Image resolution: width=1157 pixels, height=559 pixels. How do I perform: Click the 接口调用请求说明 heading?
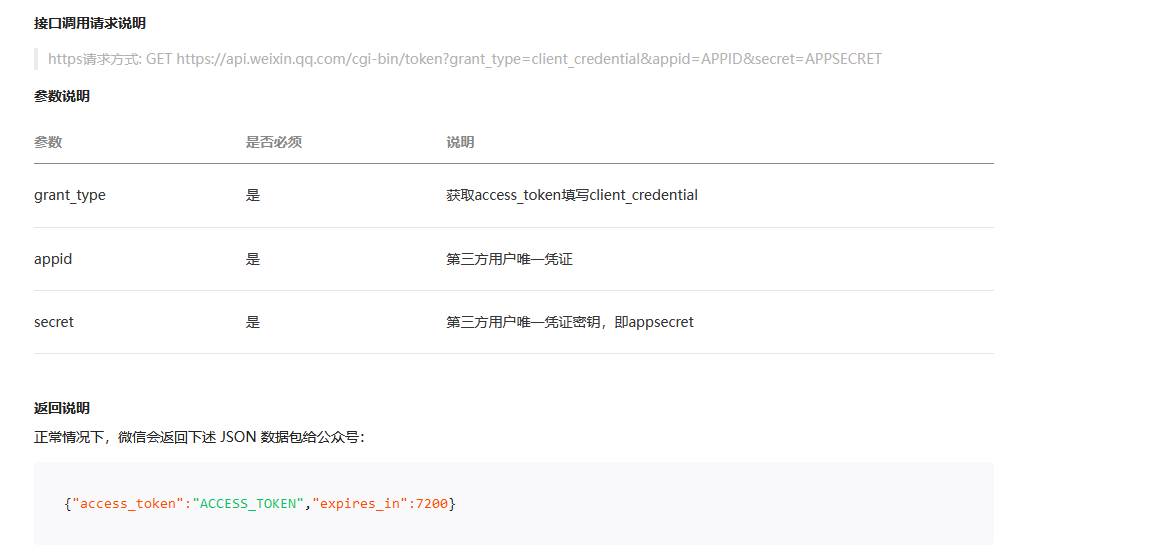point(90,24)
